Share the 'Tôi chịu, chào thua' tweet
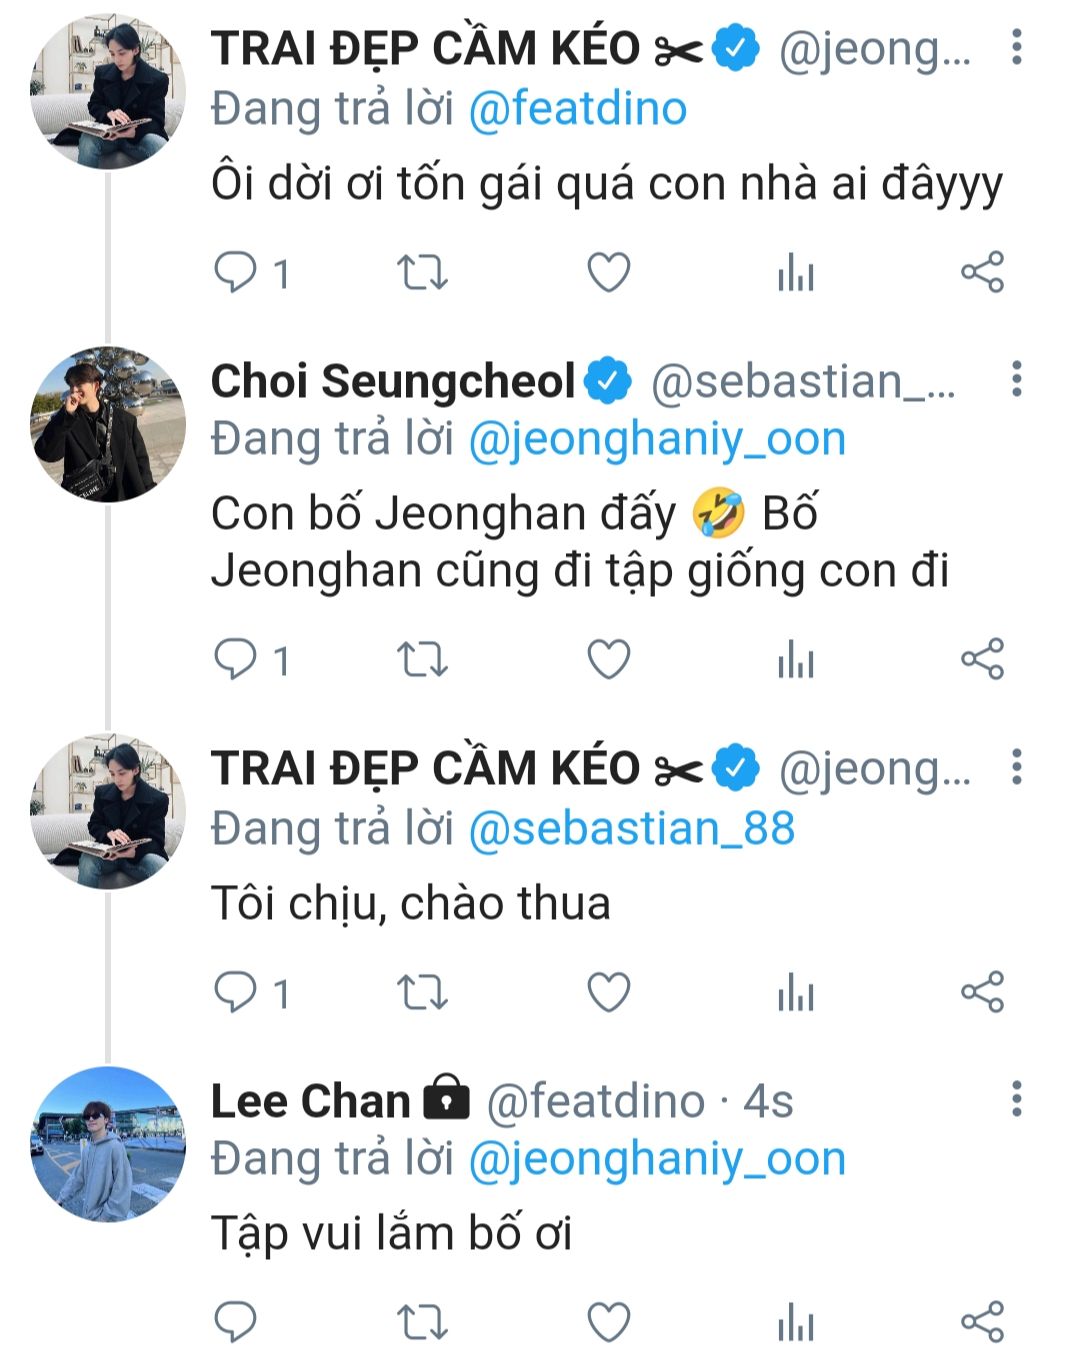 click(982, 993)
